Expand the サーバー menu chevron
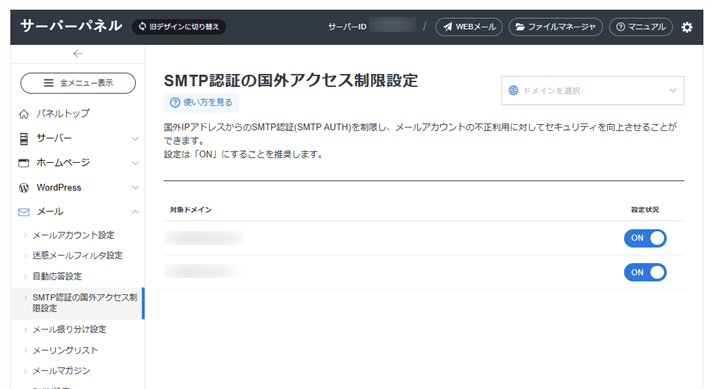 pos(135,139)
